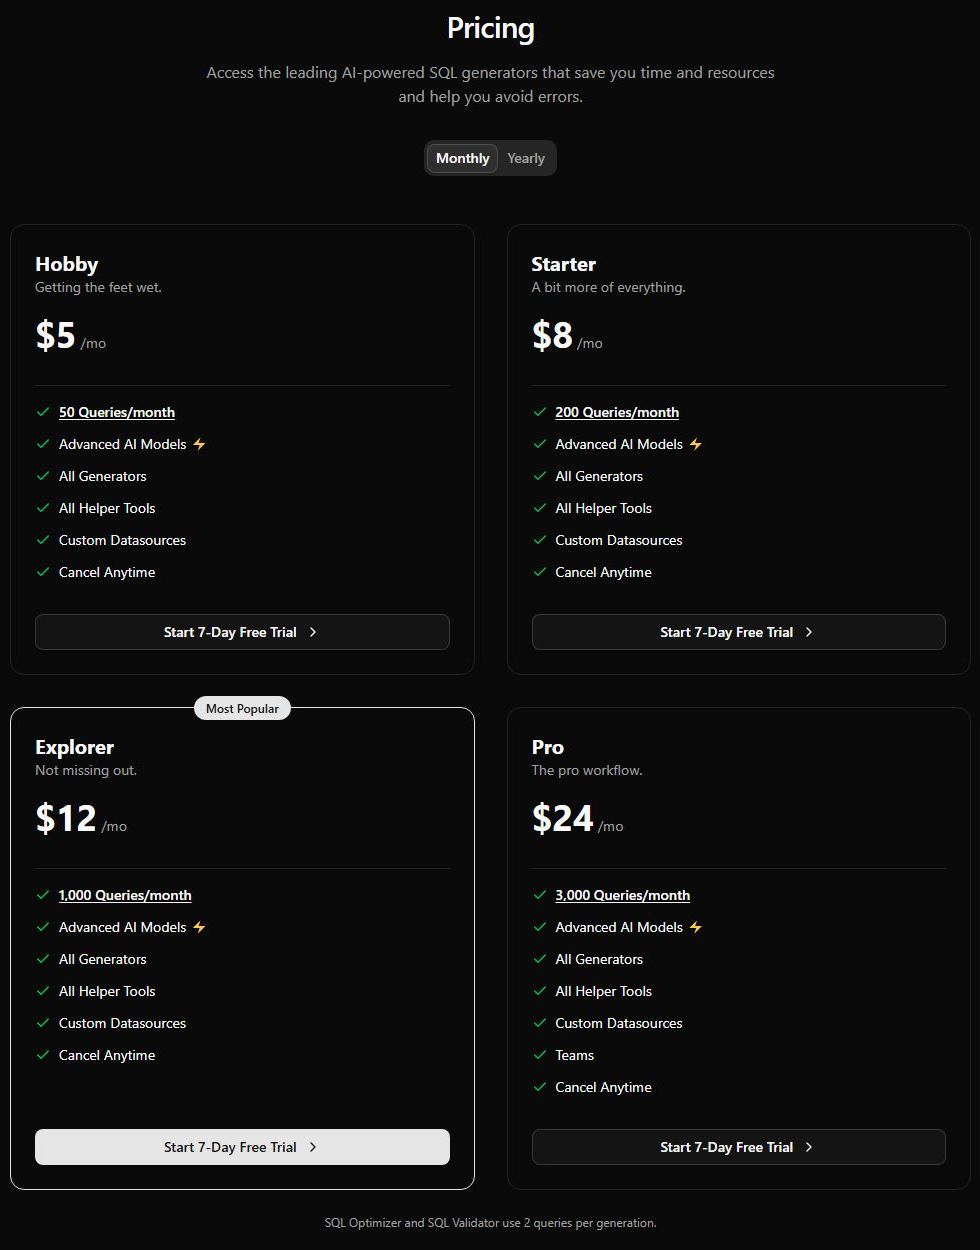Start the Explorer plan 7-day free trial
Viewport: 980px width, 1250px height.
pyautogui.click(x=242, y=1147)
